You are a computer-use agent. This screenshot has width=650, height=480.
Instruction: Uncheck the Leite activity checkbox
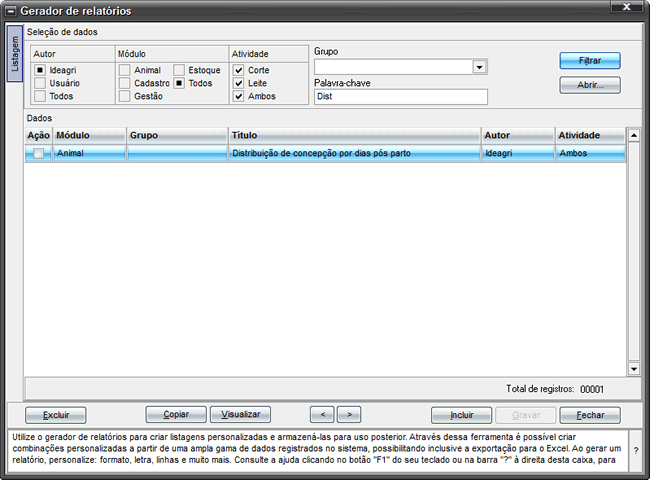[x=238, y=83]
